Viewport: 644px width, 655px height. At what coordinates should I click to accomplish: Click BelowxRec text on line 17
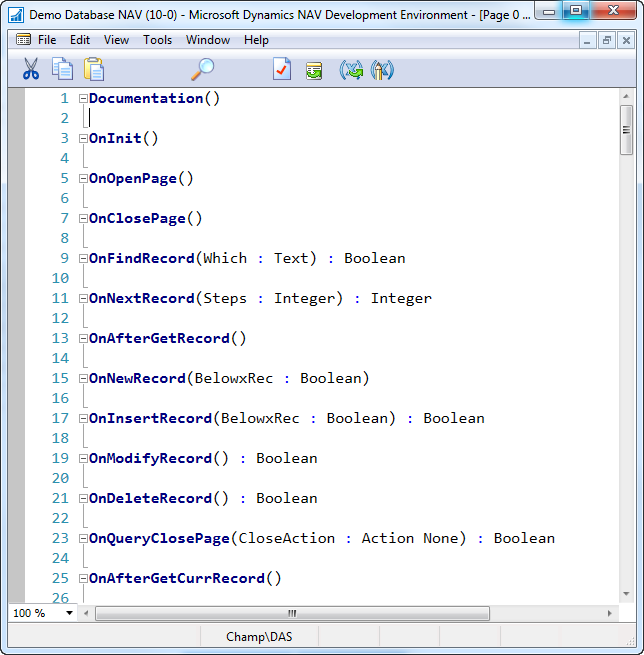[x=260, y=419]
